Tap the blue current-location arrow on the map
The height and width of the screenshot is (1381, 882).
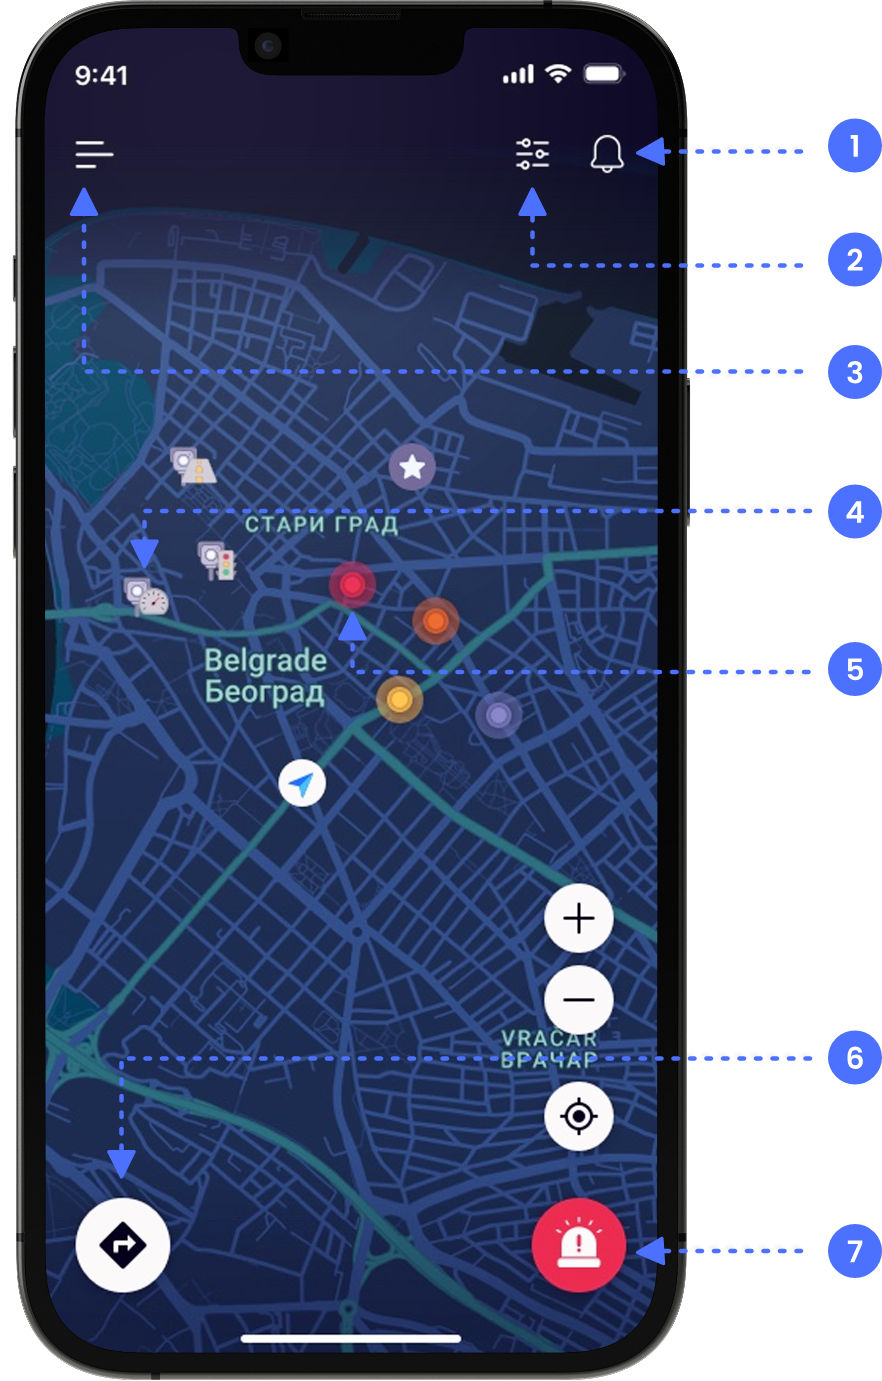point(301,784)
